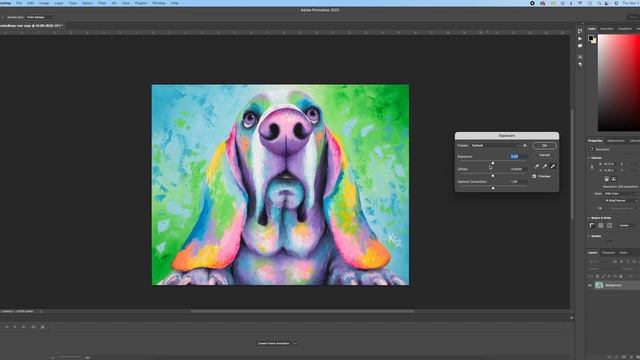Switch to the Paths tab
The image size is (640, 360).
click(x=623, y=253)
